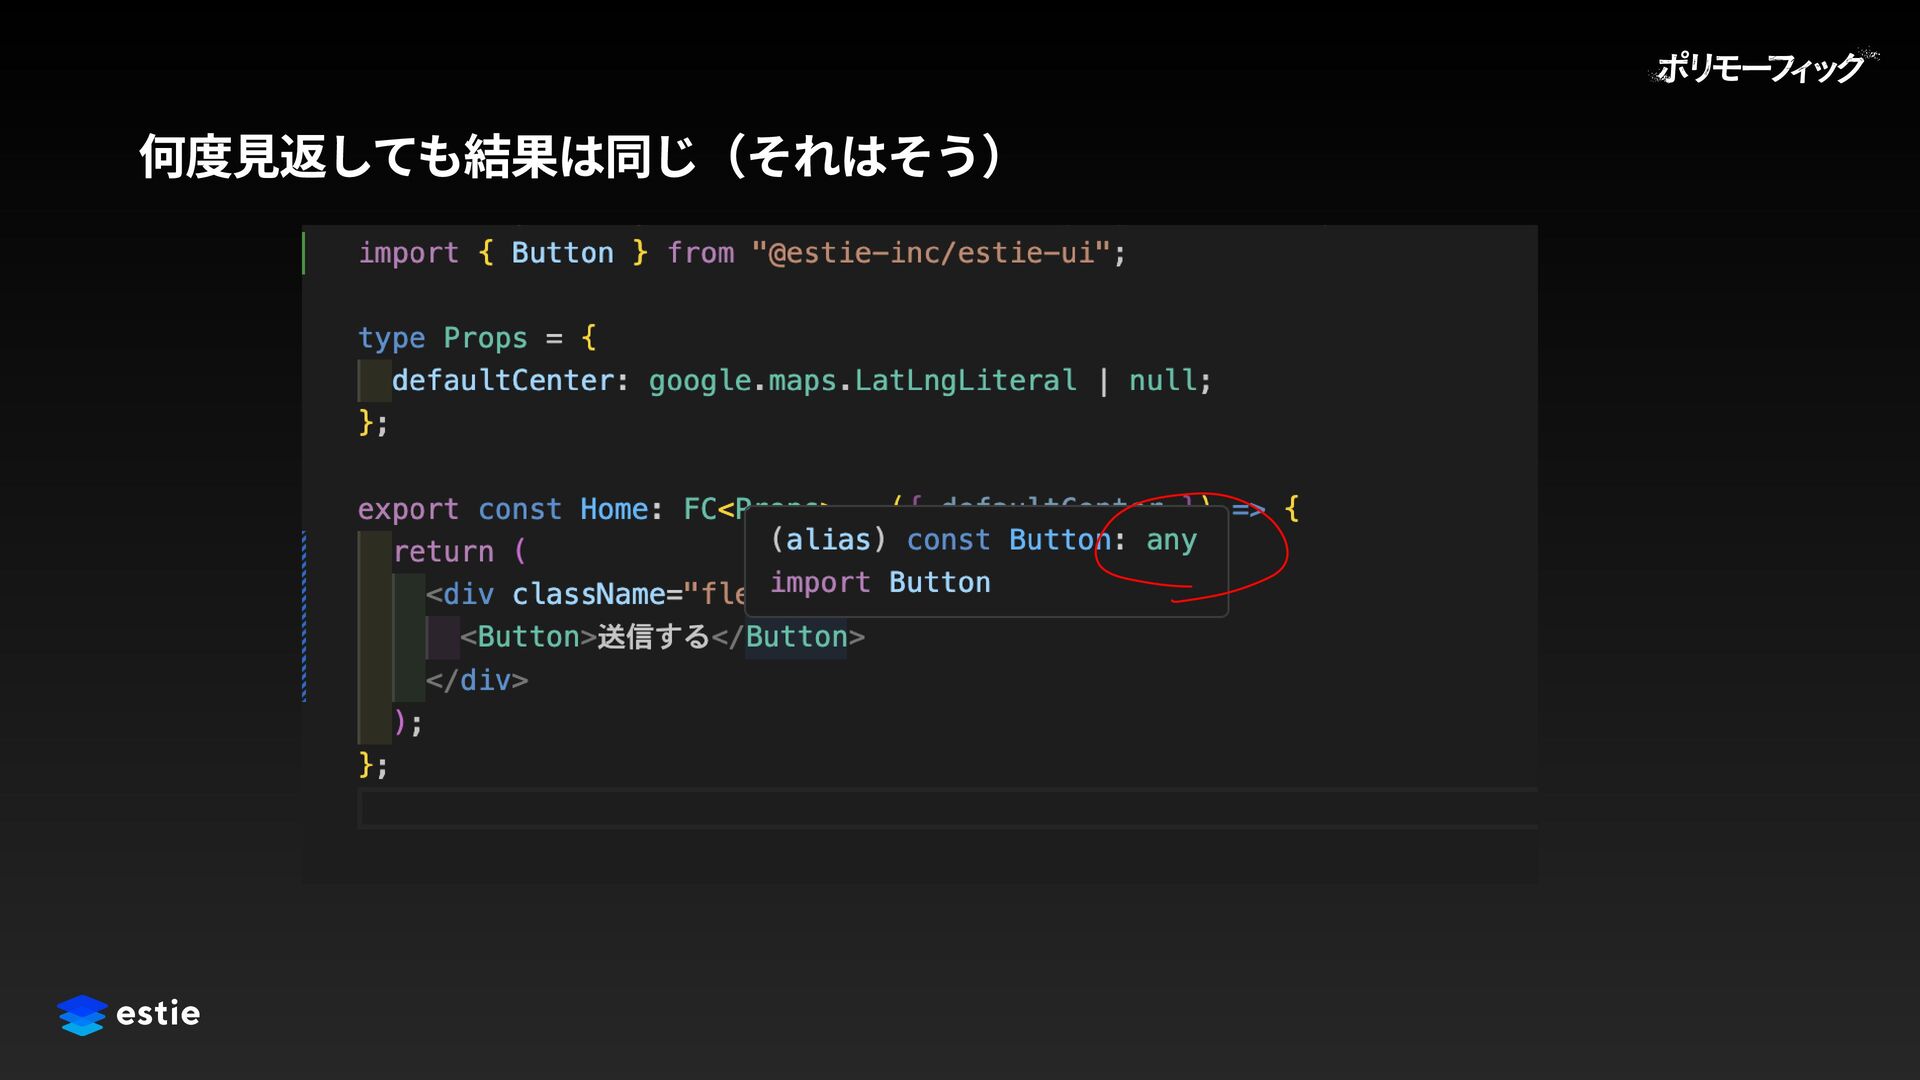The width and height of the screenshot is (1920, 1080).
Task: Click the defaultCenter property in Props
Action: tap(502, 381)
